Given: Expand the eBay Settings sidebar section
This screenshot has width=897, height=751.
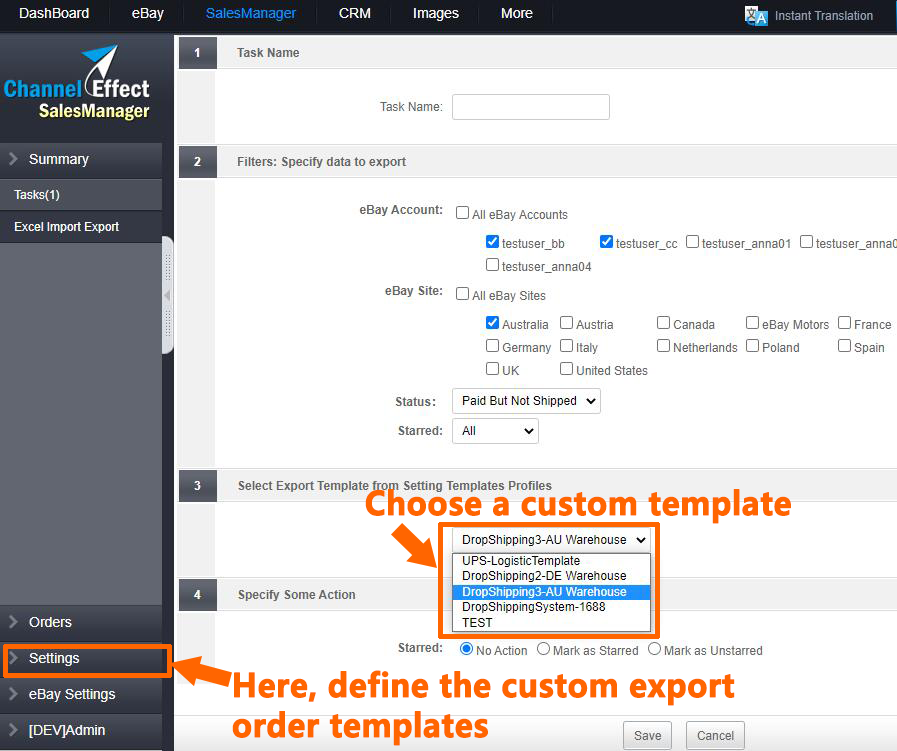Looking at the screenshot, I should (x=81, y=694).
